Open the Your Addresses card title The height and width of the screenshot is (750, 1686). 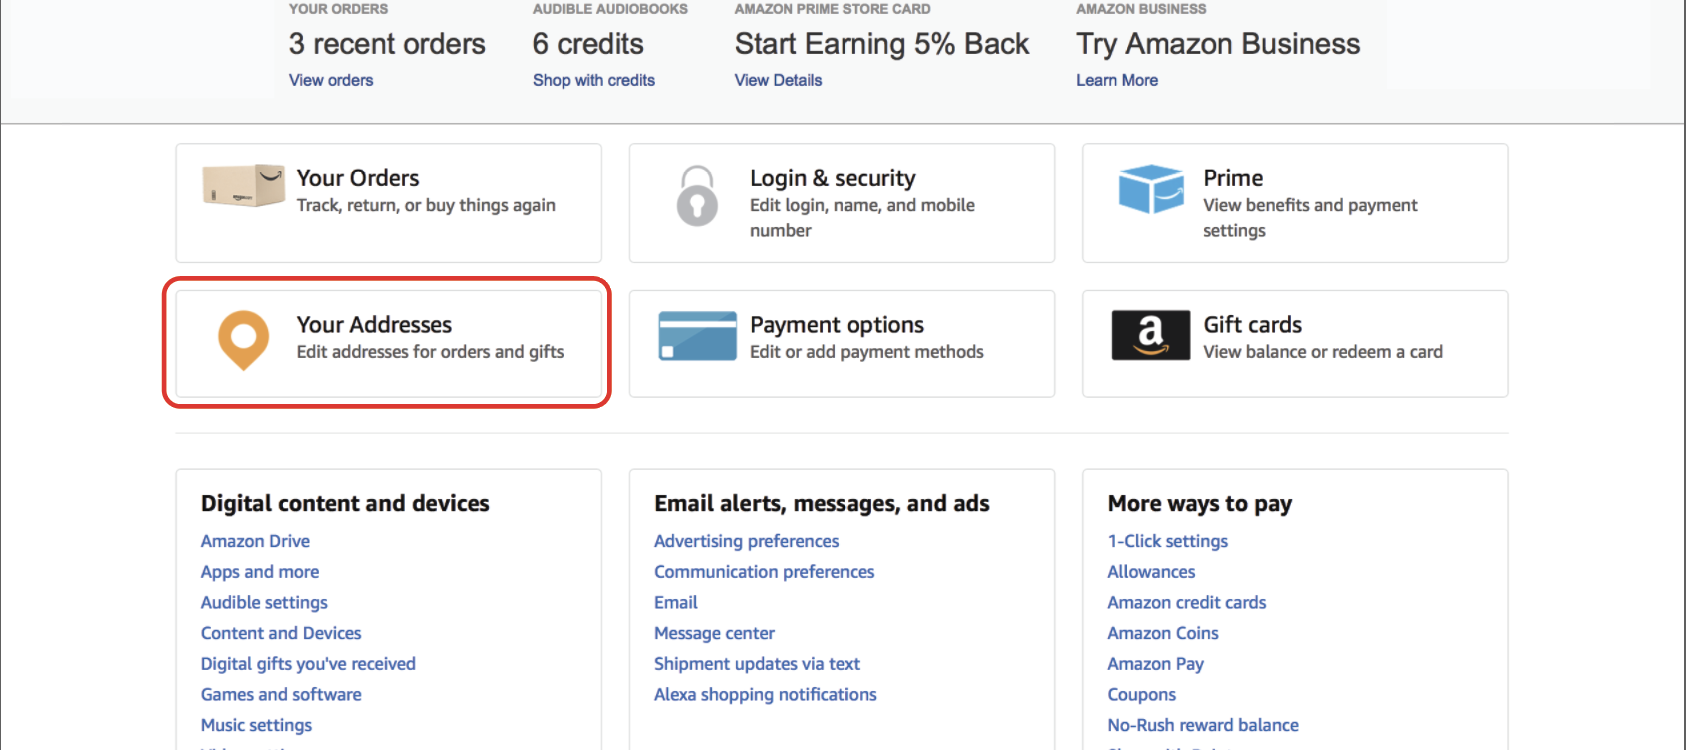pos(374,325)
